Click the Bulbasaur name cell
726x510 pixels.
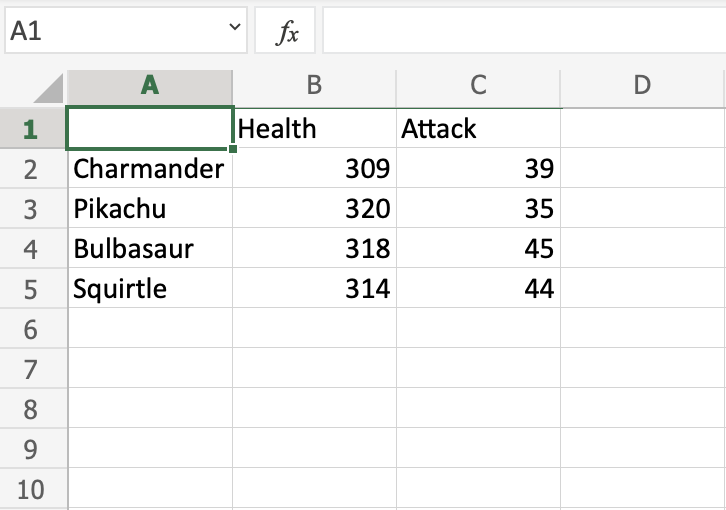click(150, 250)
